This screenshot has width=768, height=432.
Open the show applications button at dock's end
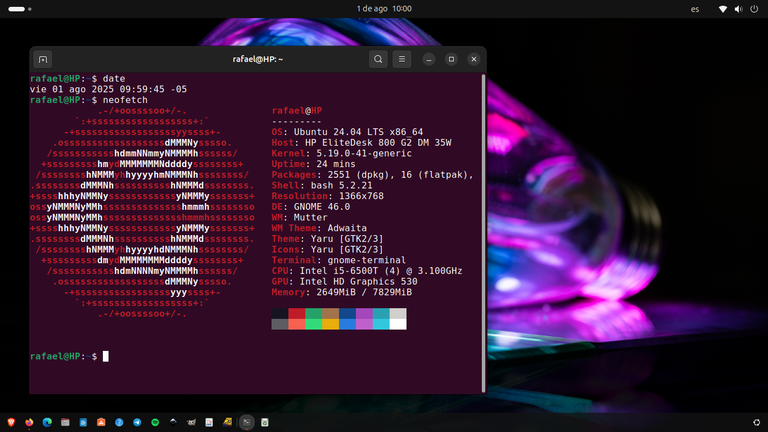pos(757,422)
